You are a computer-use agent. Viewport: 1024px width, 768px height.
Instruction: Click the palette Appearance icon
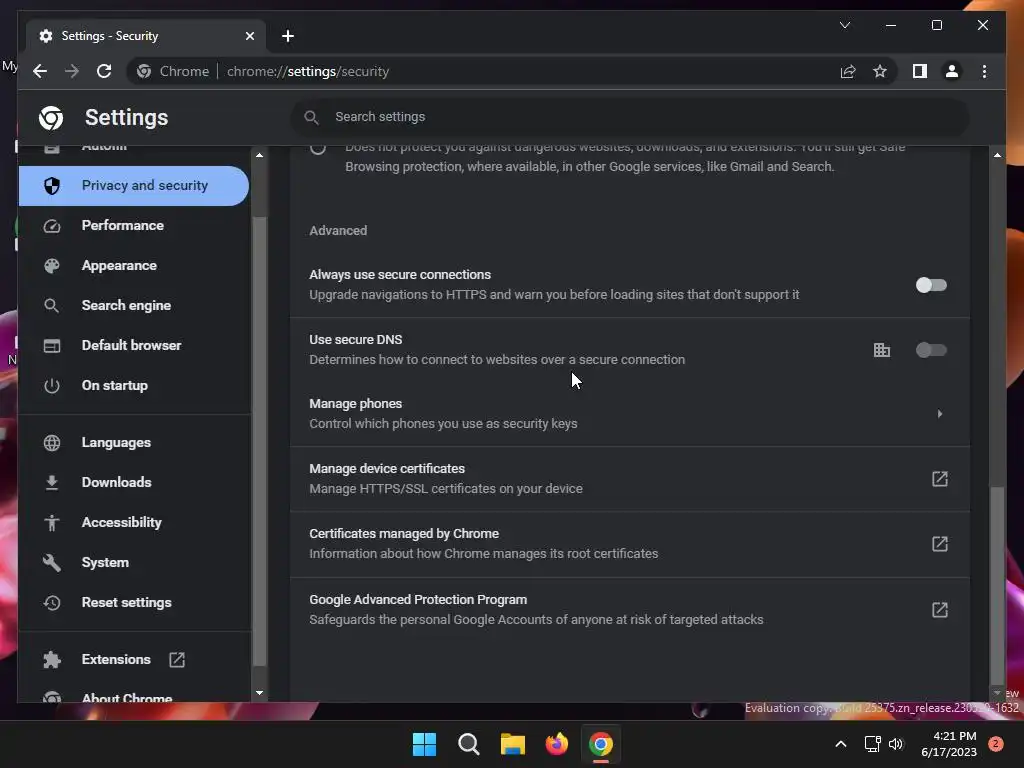tap(52, 266)
